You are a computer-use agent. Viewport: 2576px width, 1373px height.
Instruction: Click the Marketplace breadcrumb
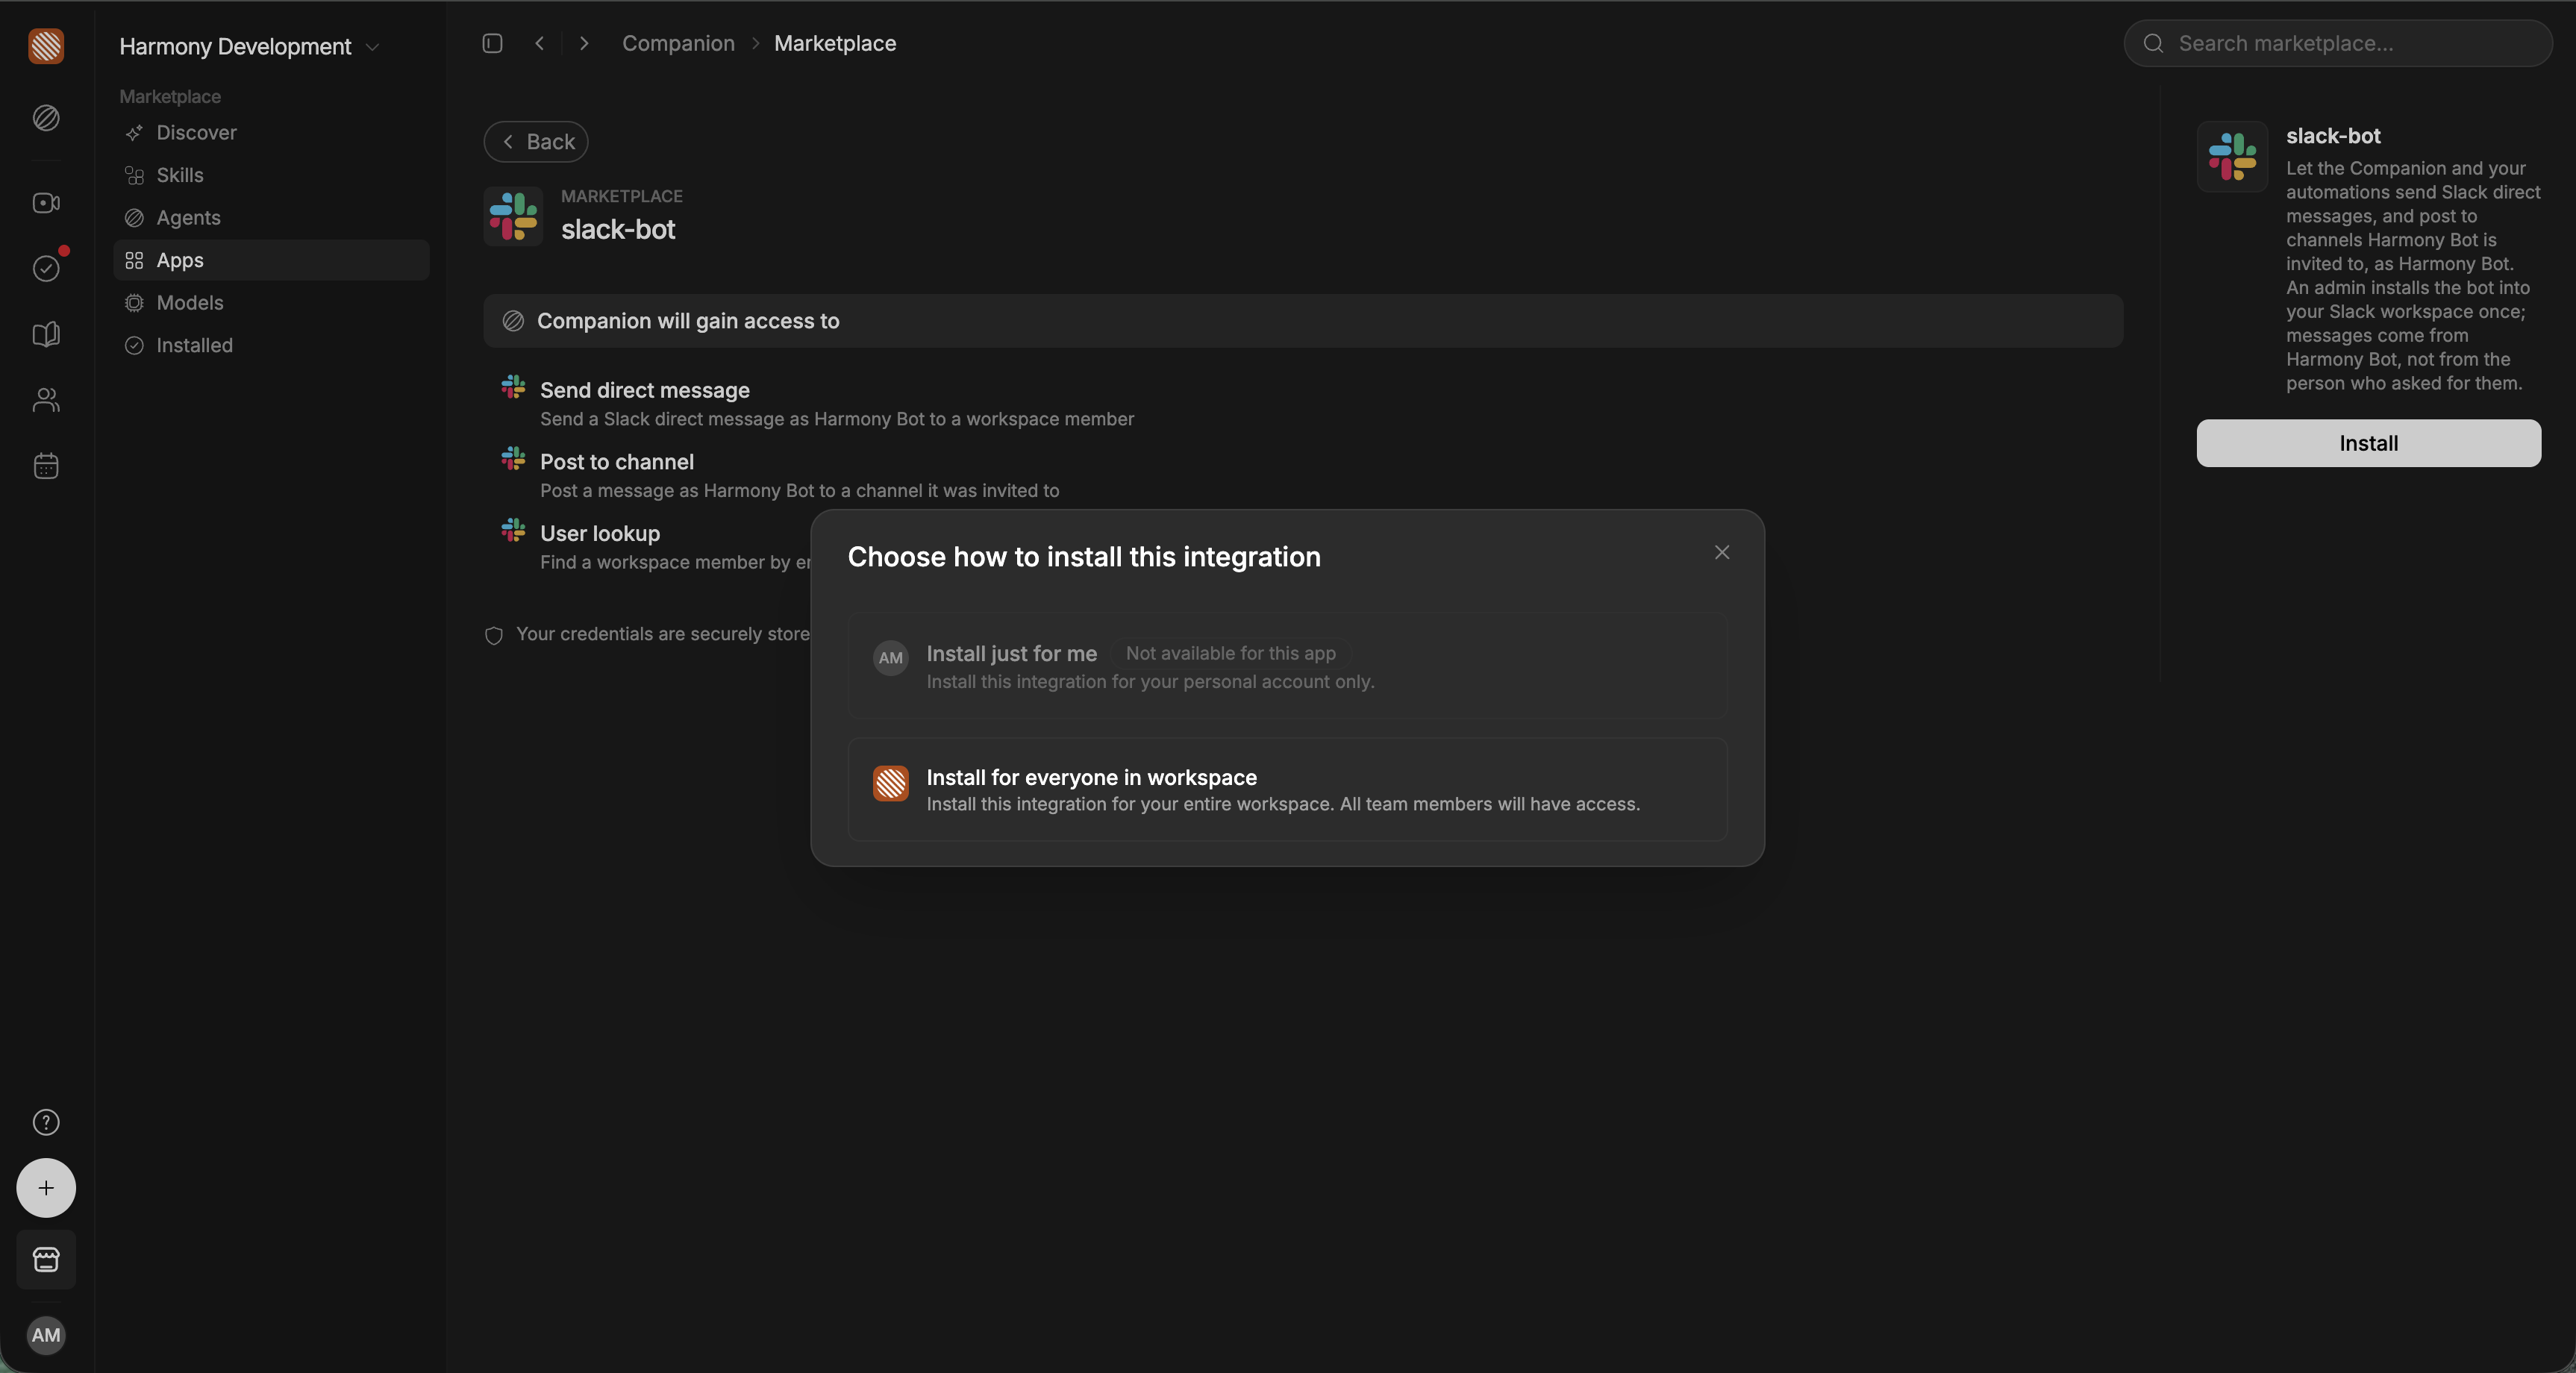(835, 43)
